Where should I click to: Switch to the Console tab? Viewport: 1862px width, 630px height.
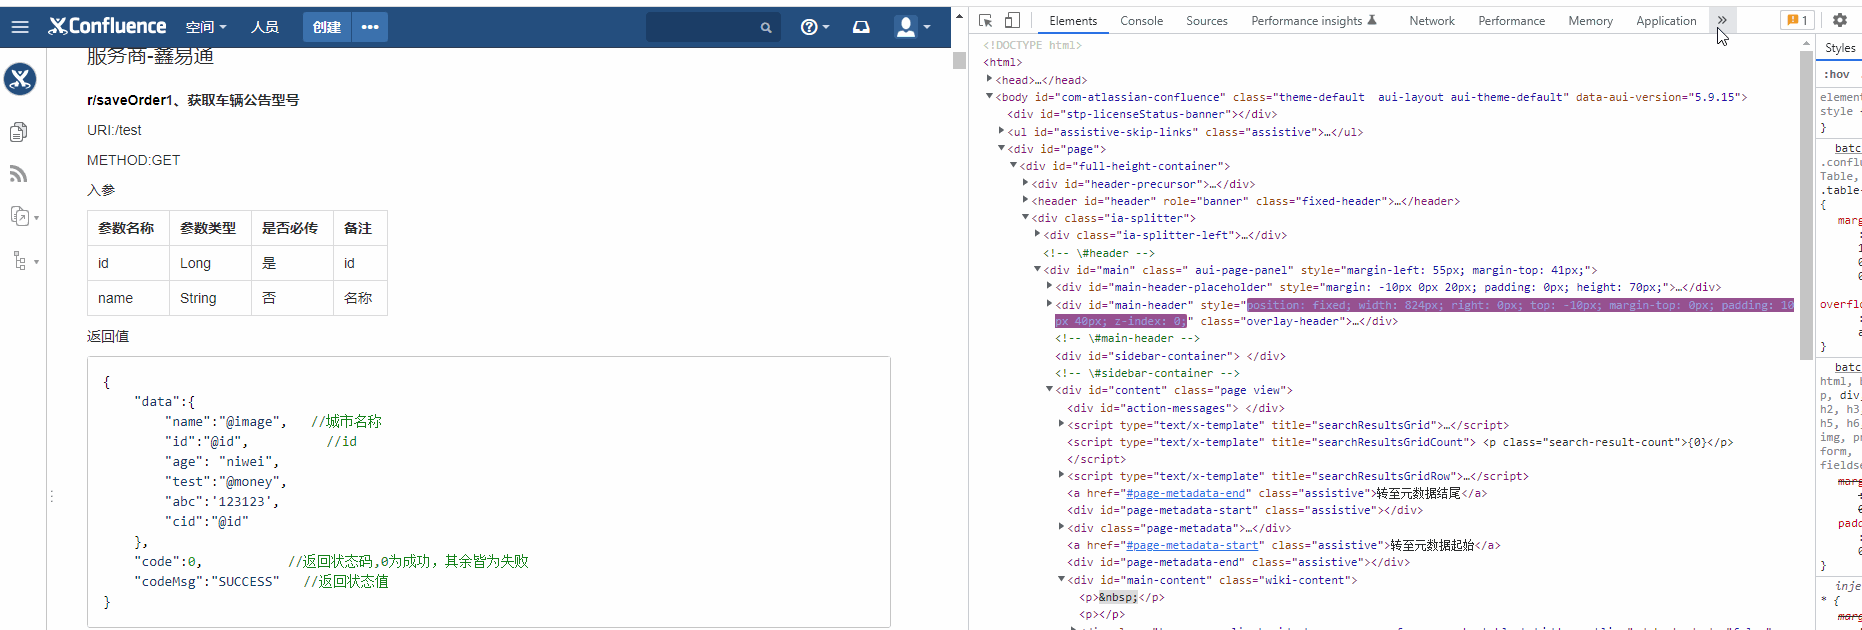click(1141, 21)
